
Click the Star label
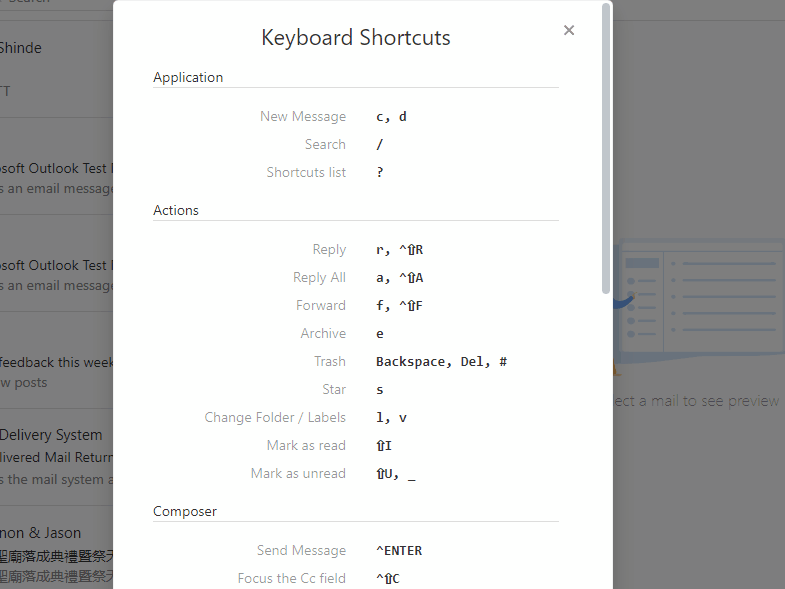pyautogui.click(x=334, y=389)
